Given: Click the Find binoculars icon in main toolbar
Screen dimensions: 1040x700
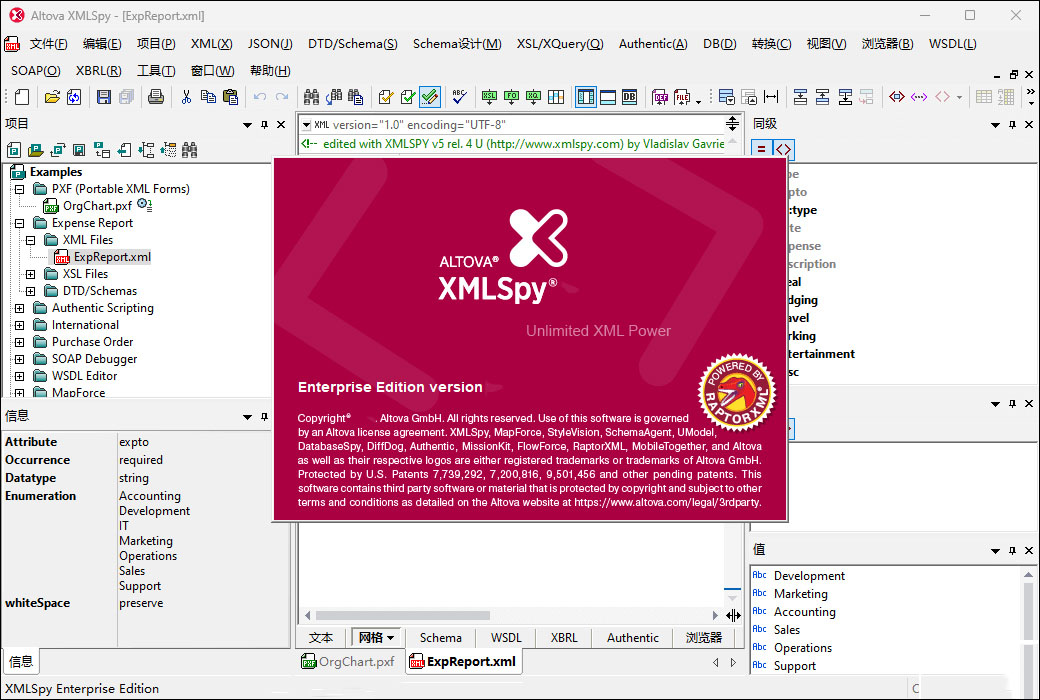Looking at the screenshot, I should (311, 97).
